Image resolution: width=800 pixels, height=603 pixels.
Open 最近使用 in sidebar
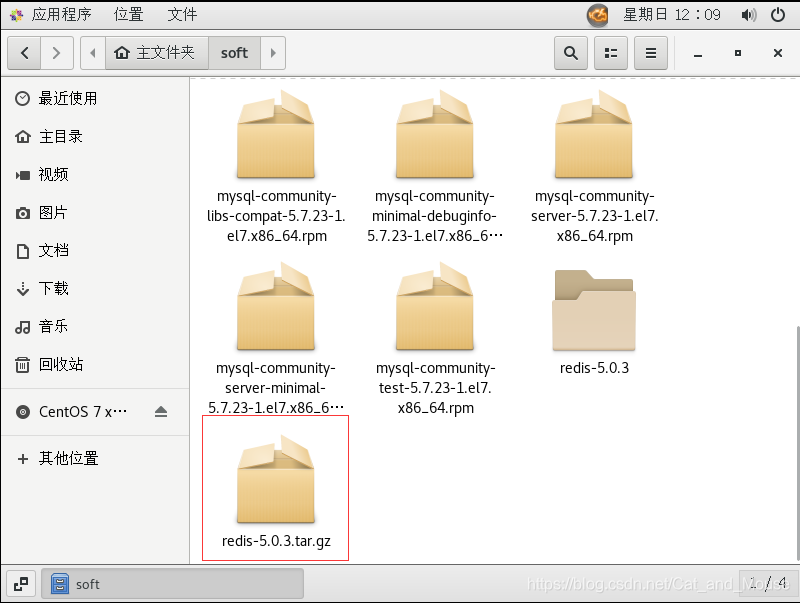(x=95, y=98)
